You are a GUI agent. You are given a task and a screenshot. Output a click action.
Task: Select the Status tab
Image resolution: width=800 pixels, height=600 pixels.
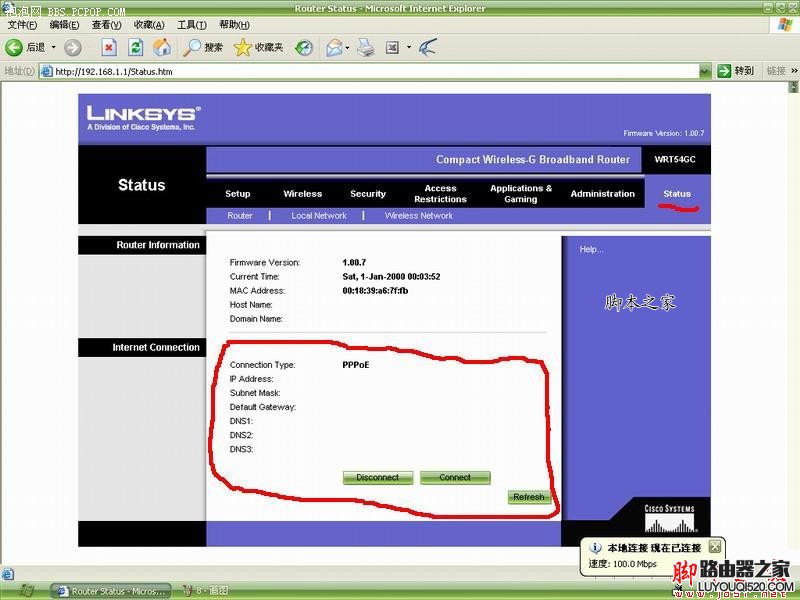click(677, 194)
